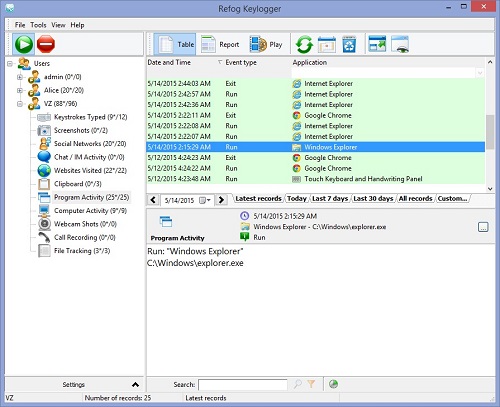Select the Last 30 days tab
500x407 pixels.
click(x=373, y=199)
